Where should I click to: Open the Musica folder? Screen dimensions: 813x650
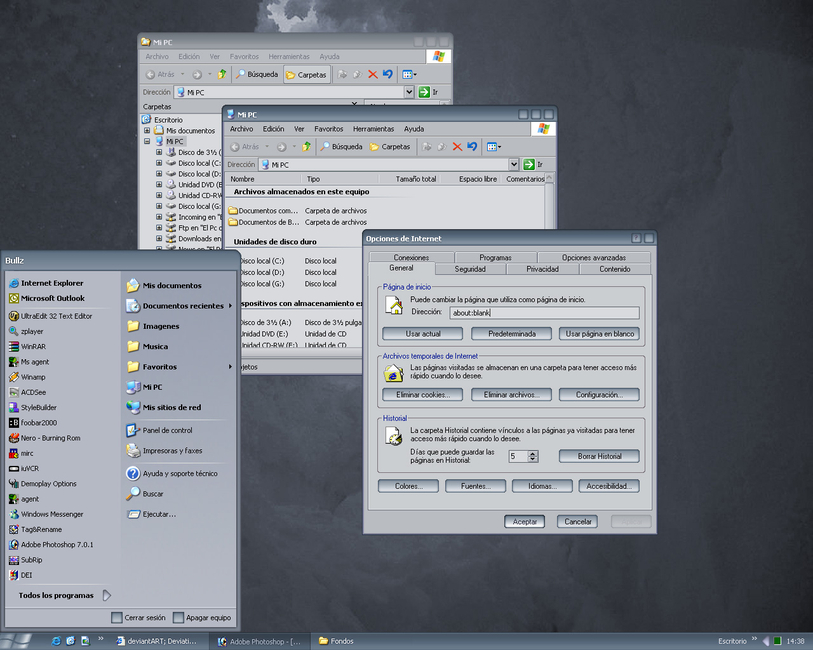click(147, 346)
